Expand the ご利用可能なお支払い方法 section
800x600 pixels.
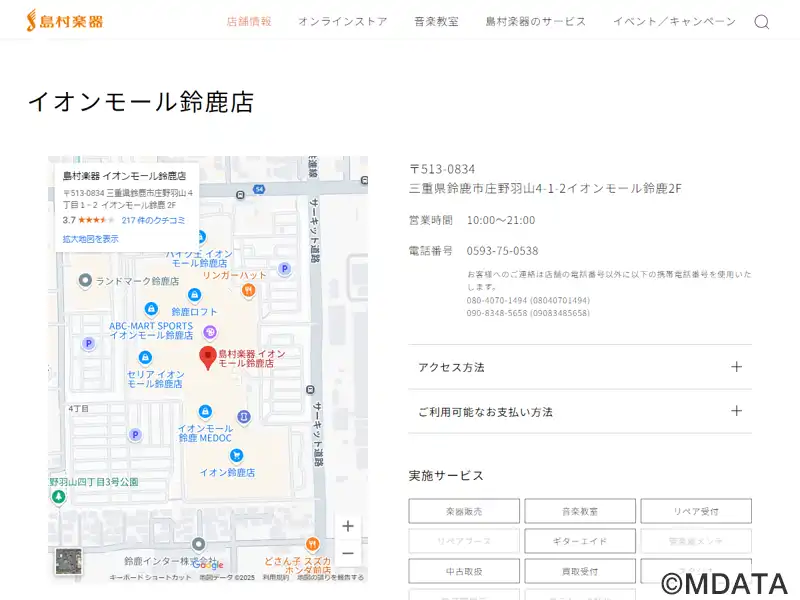click(x=580, y=411)
